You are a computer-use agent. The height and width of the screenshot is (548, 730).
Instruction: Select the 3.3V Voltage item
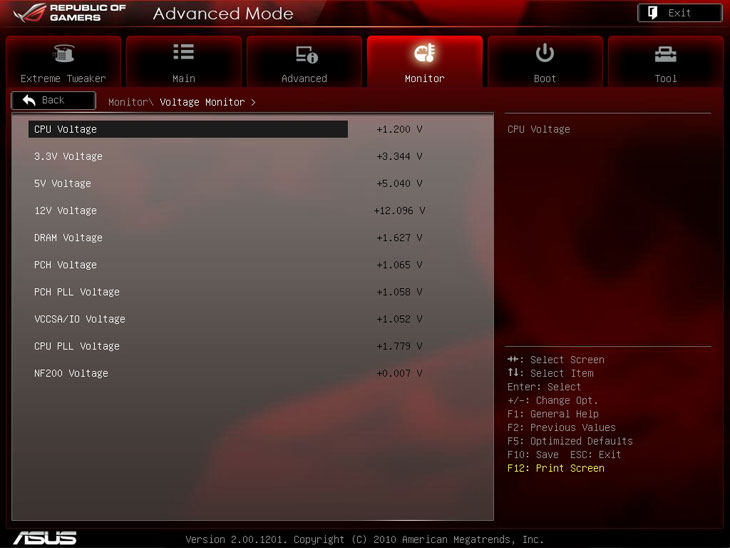68,156
